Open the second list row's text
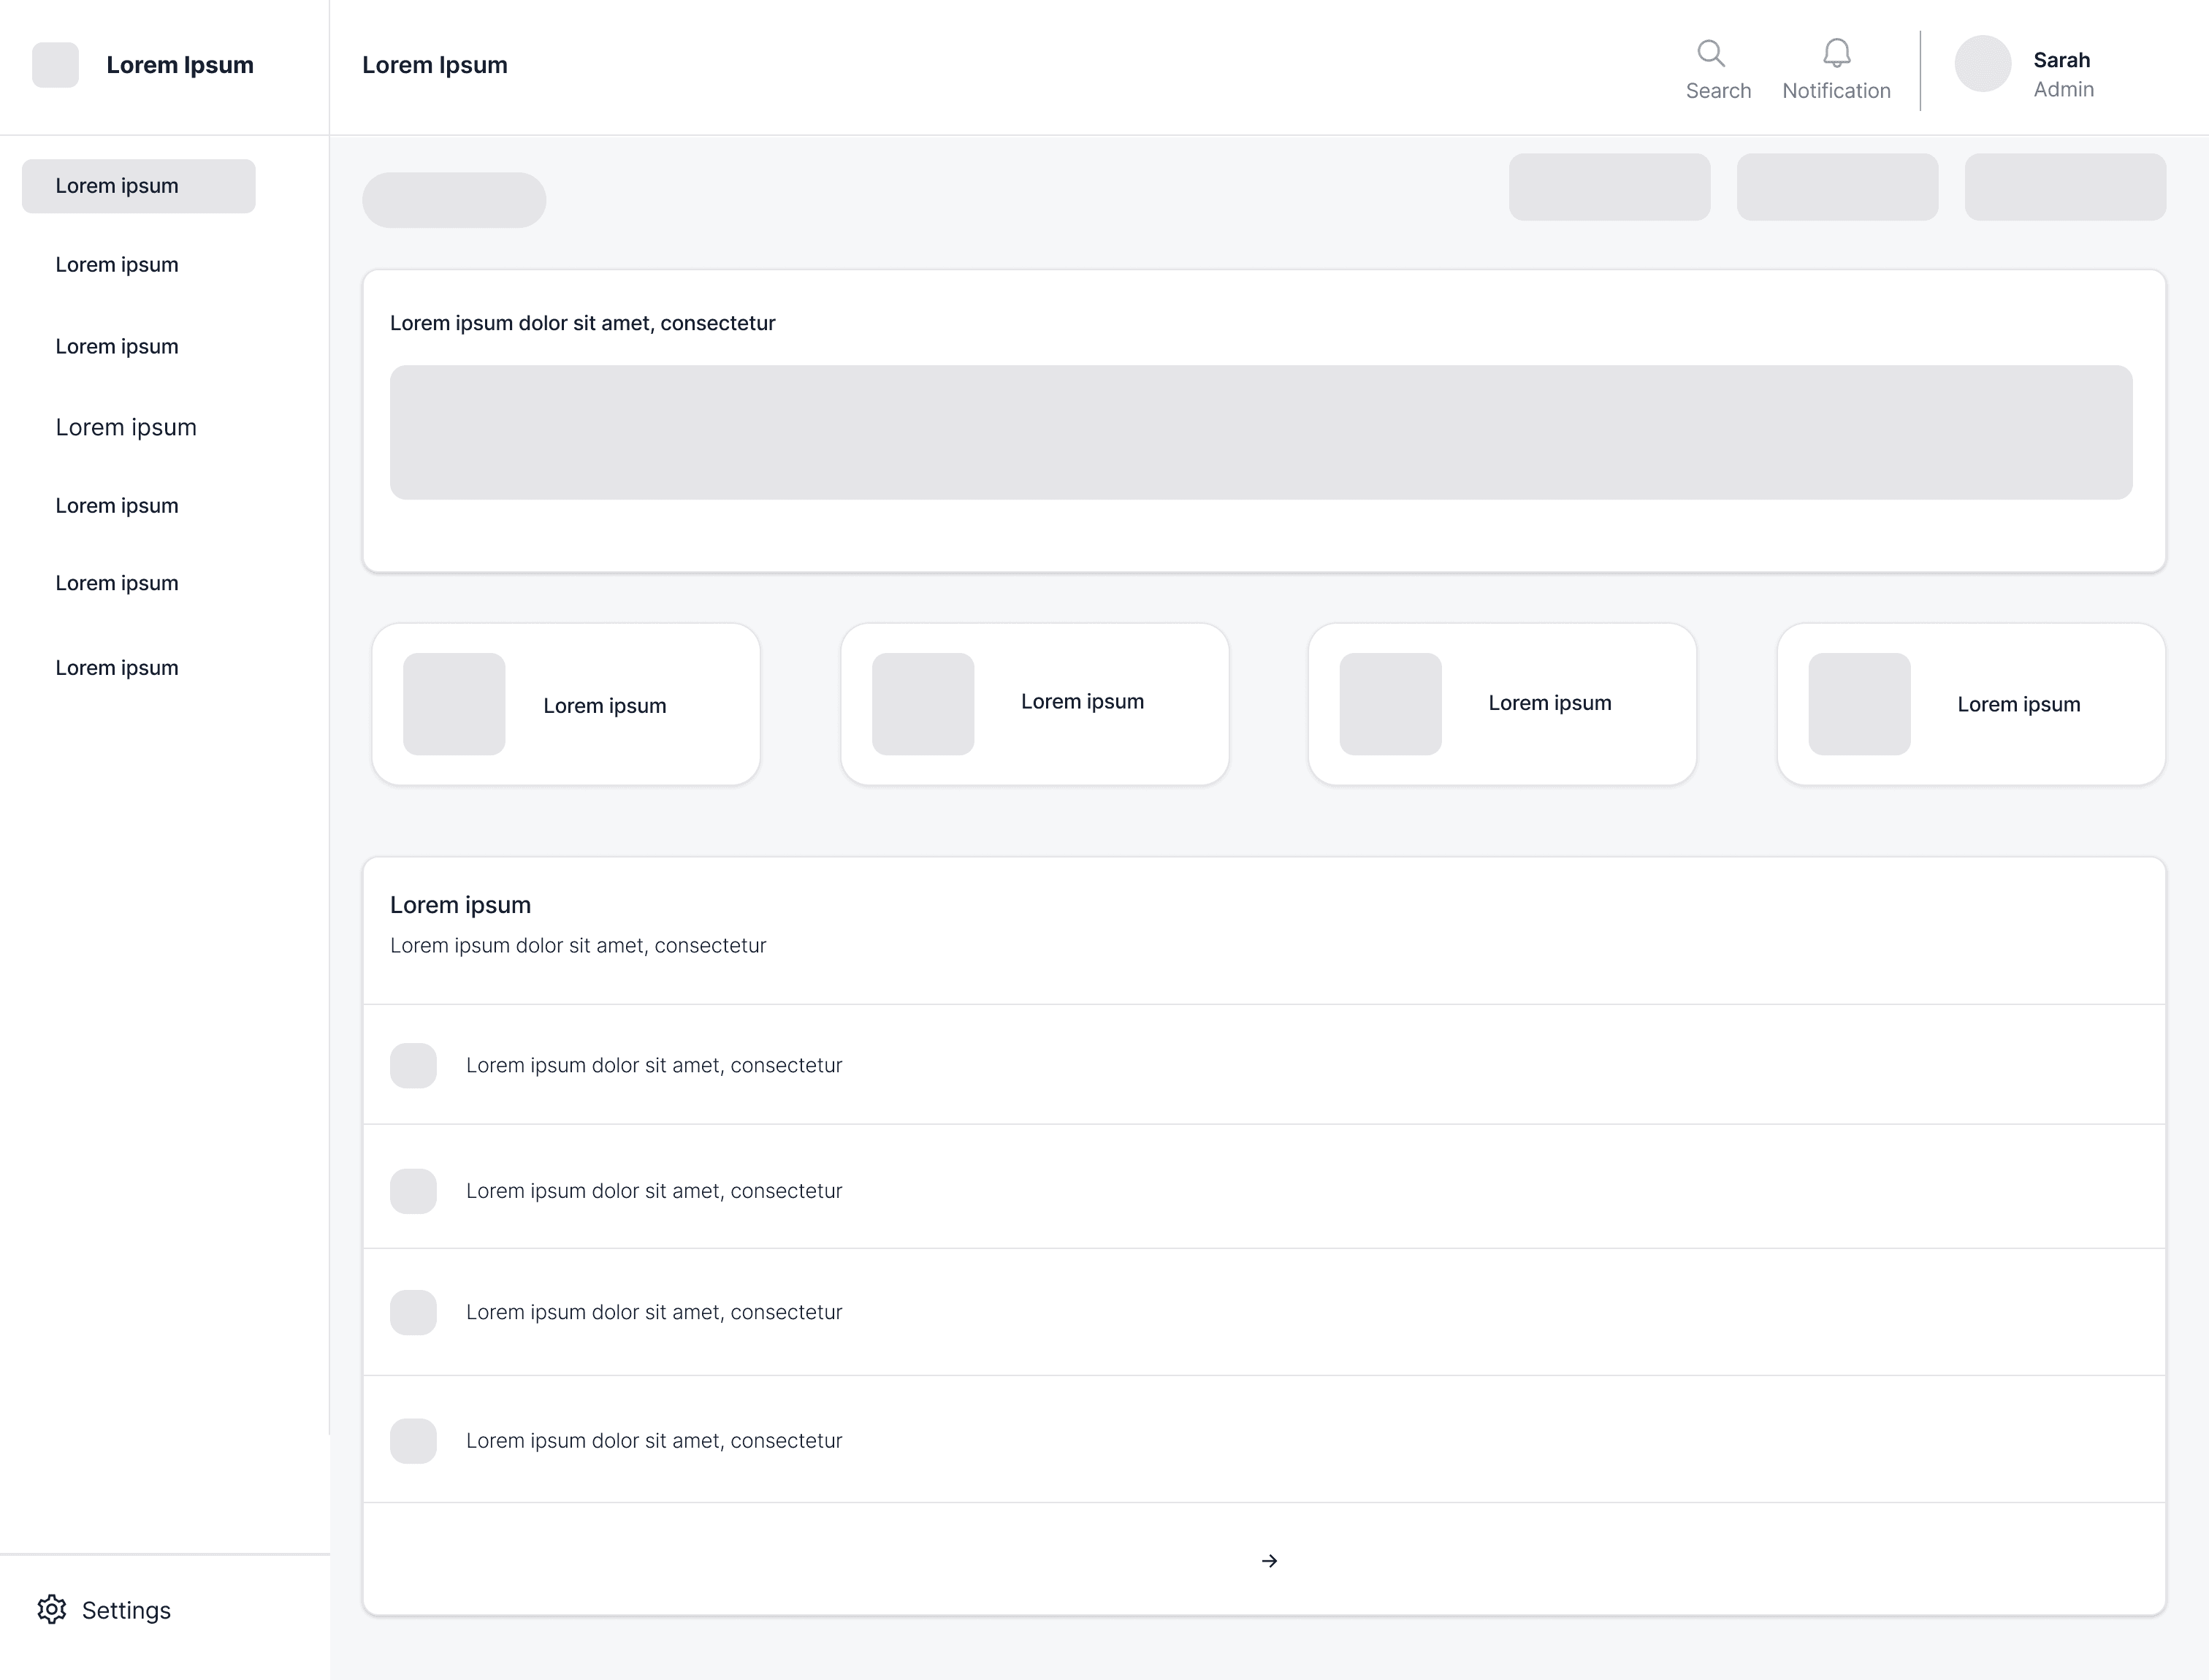 [x=654, y=1191]
